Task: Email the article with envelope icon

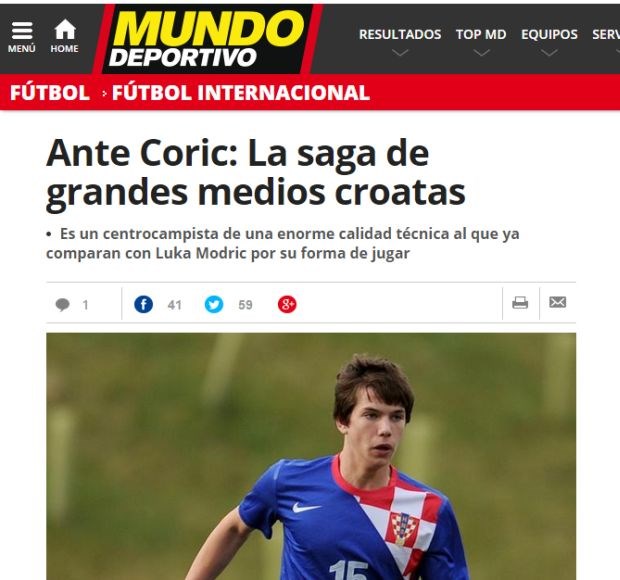Action: click(x=558, y=302)
